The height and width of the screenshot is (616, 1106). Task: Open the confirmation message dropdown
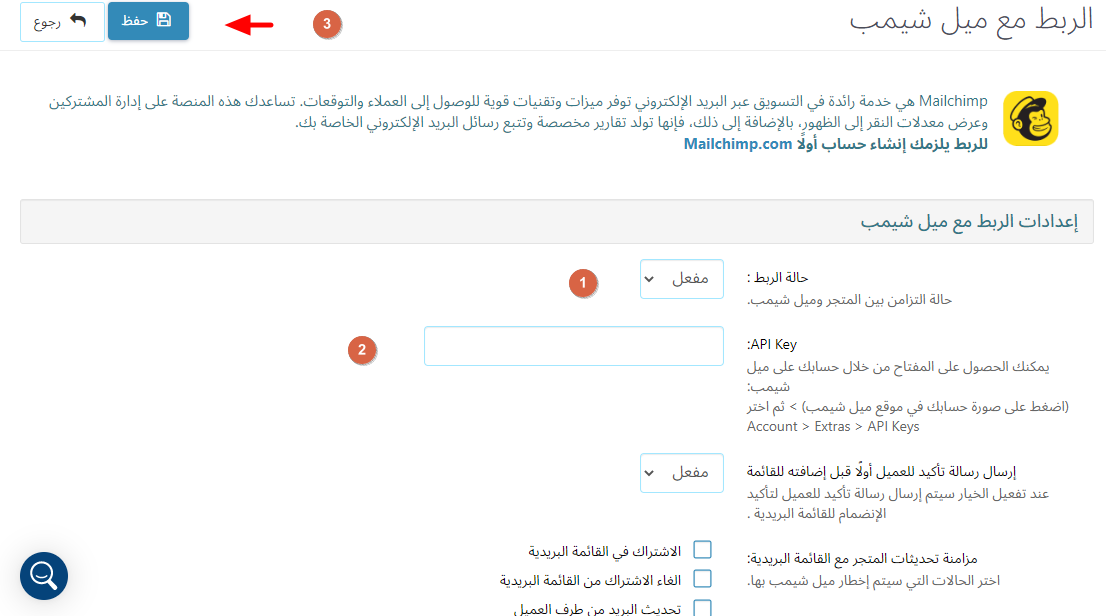pos(681,473)
